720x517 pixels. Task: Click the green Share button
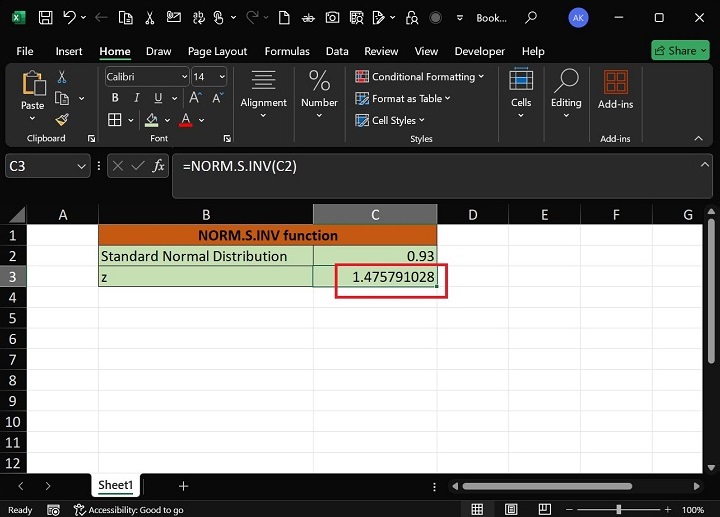tap(680, 51)
